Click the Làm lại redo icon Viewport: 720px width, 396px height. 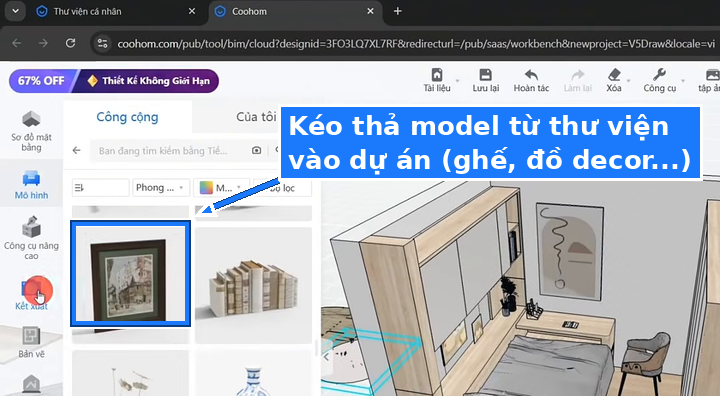[x=578, y=75]
